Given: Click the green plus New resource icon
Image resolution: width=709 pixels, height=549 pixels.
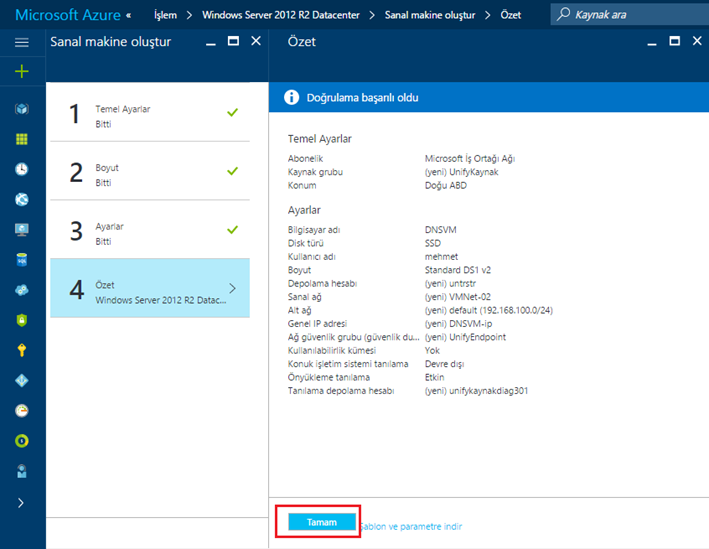Looking at the screenshot, I should (22, 71).
